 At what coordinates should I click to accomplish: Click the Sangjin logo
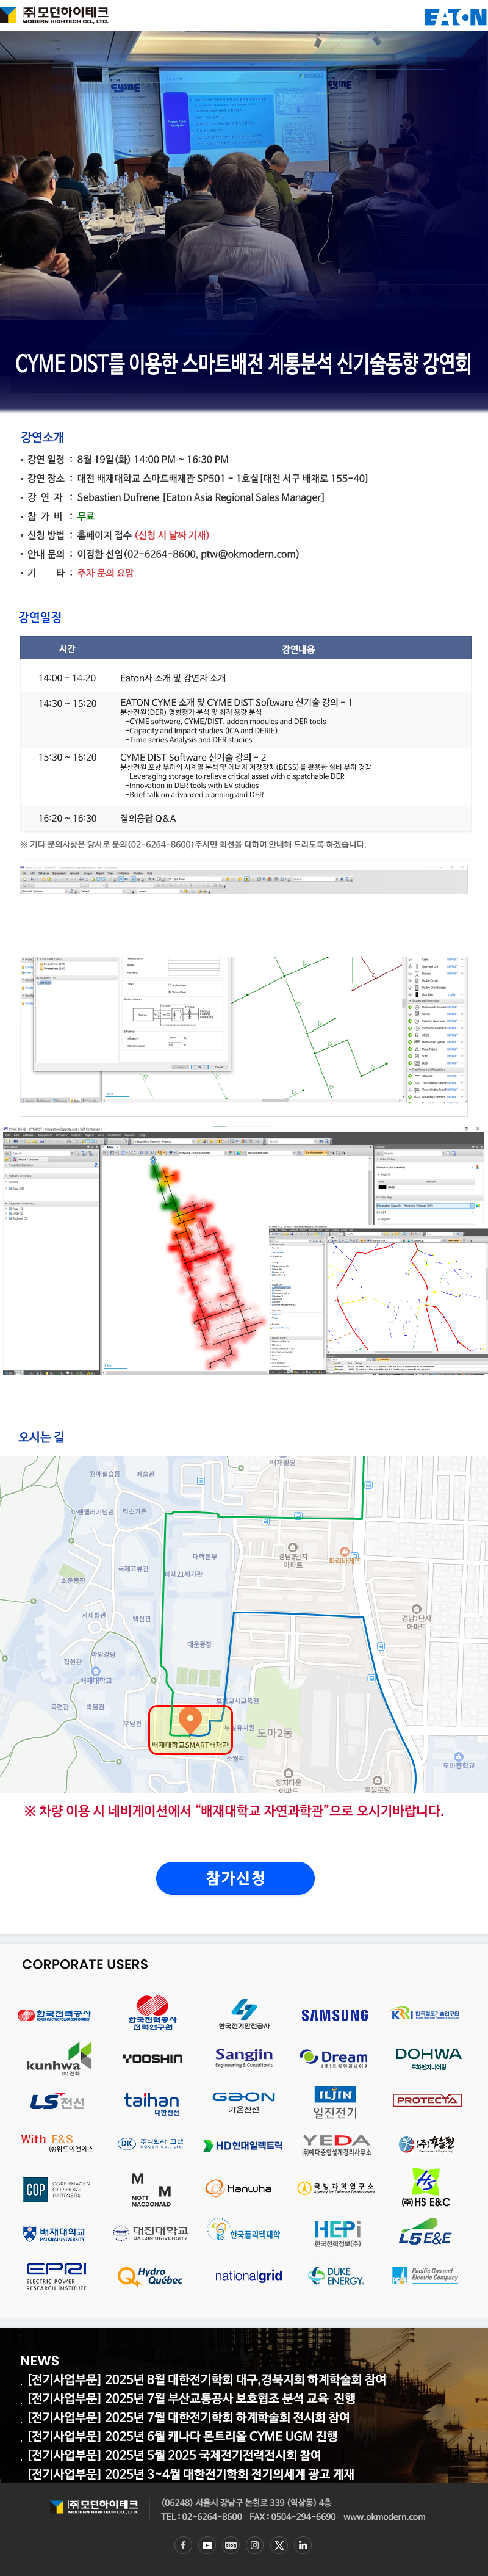click(x=244, y=2057)
